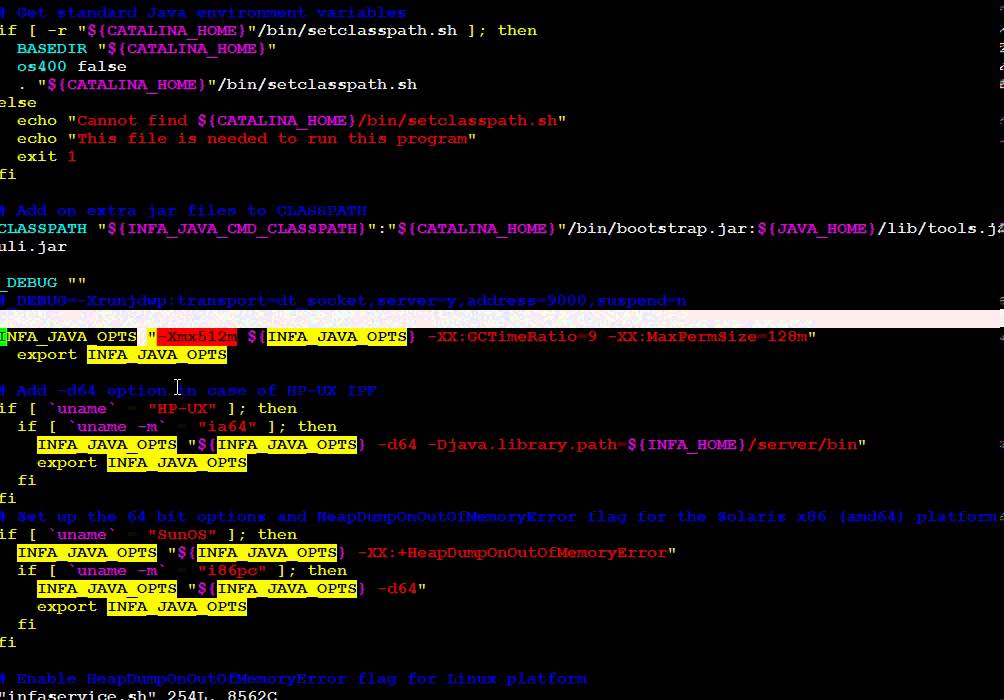The image size is (1004, 700).
Task: Click the -XX:MaxPermSize=128m option
Action: click(x=708, y=337)
